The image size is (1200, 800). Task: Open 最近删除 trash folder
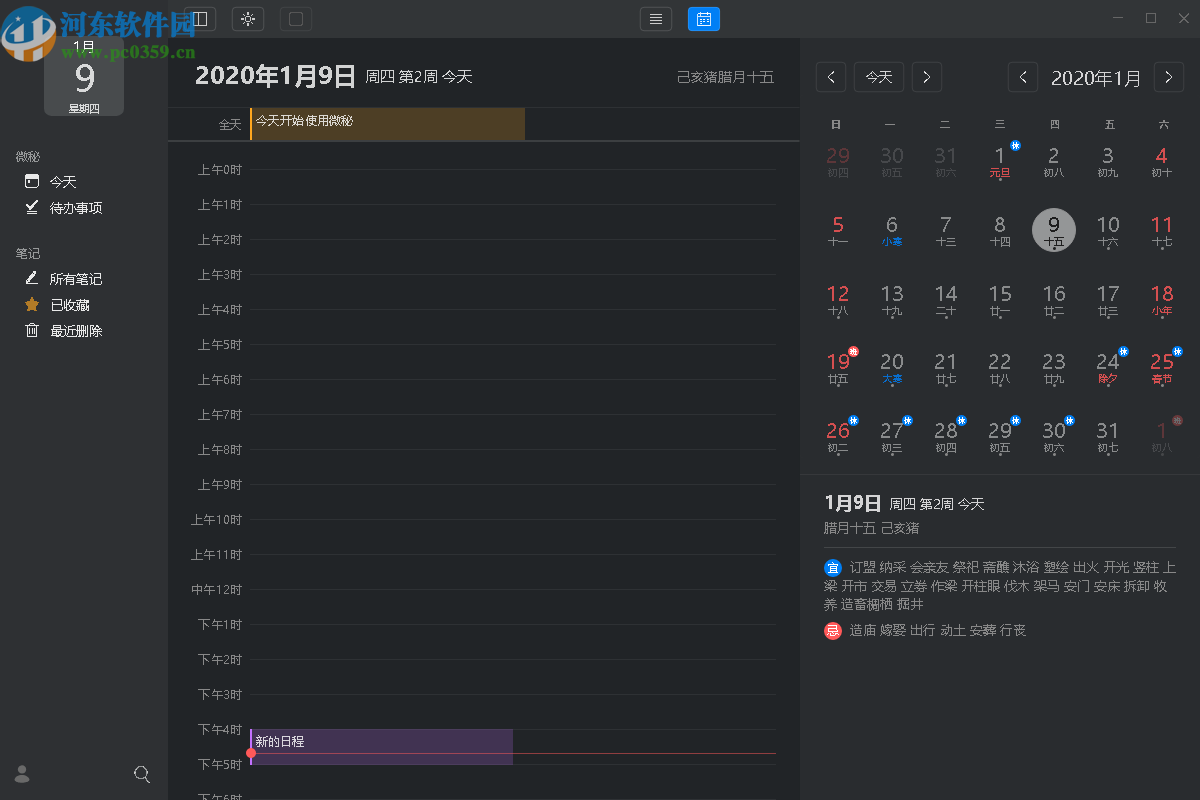[75, 331]
